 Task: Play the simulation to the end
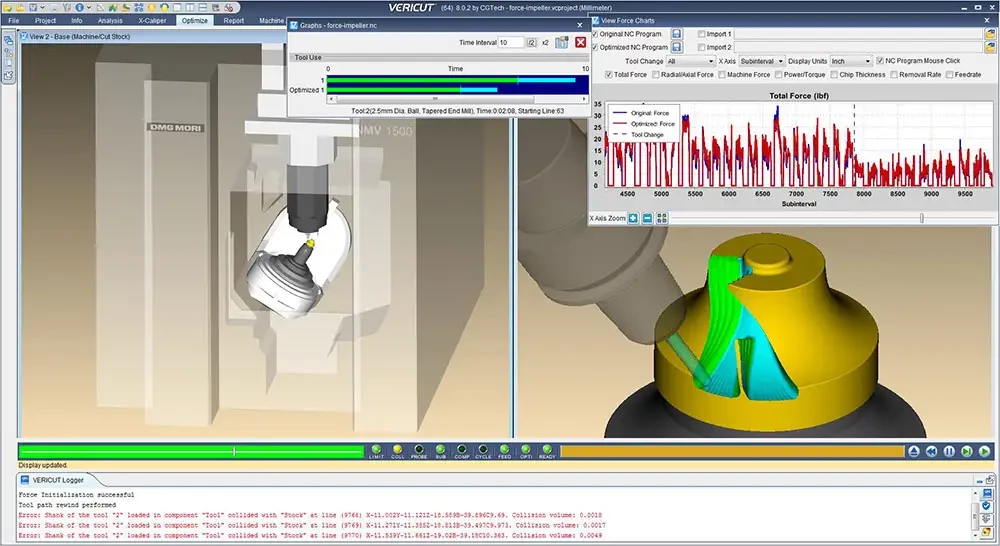[x=985, y=452]
